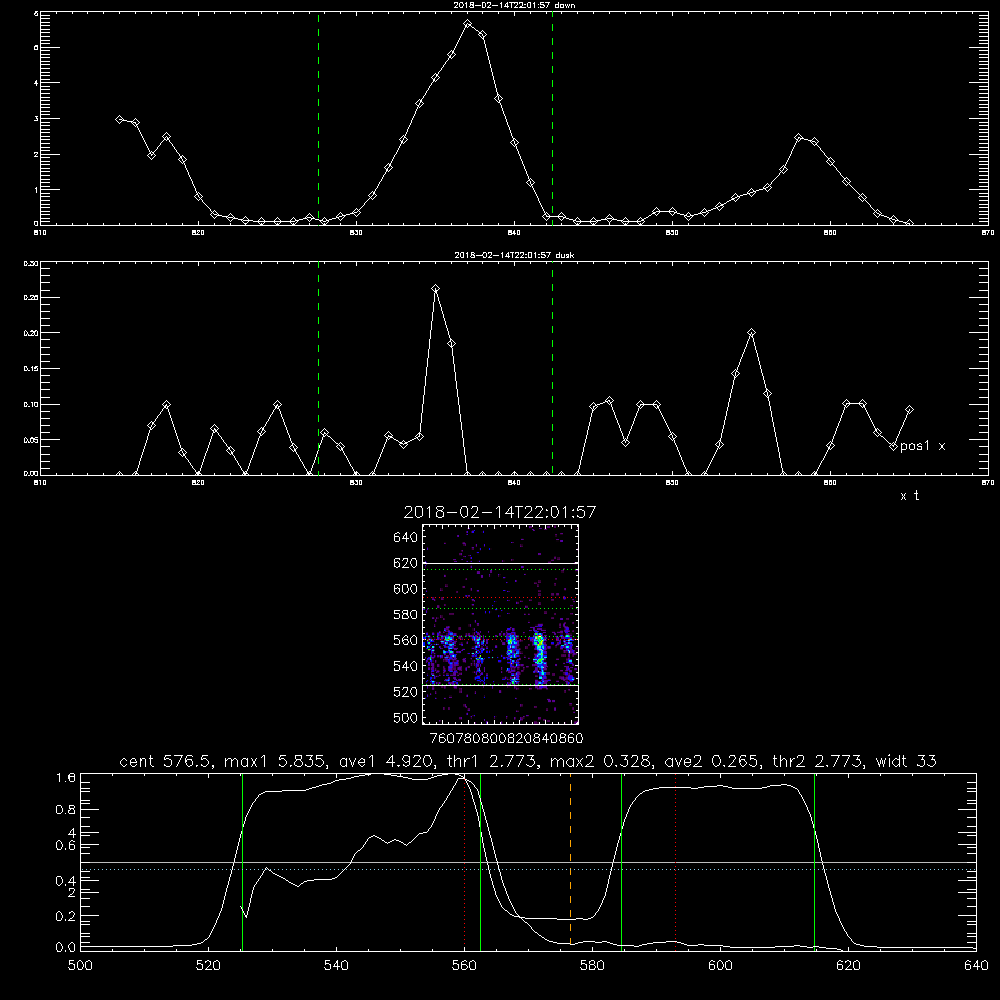This screenshot has width=1000, height=1000.
Task: Click the '640' label on bottom plot x-axis
Action: click(x=976, y=966)
